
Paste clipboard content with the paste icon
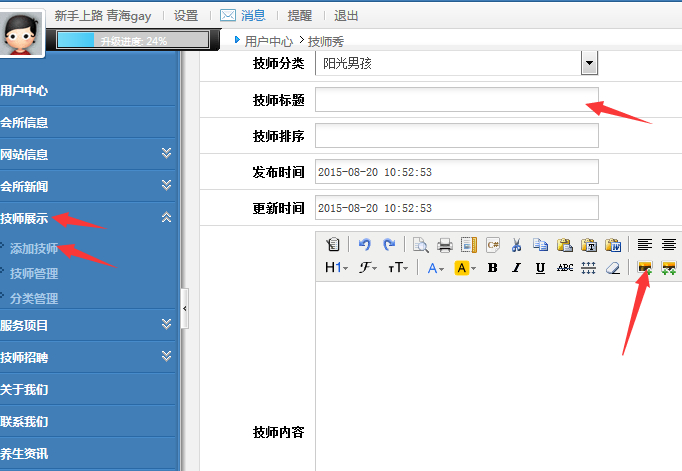click(565, 245)
